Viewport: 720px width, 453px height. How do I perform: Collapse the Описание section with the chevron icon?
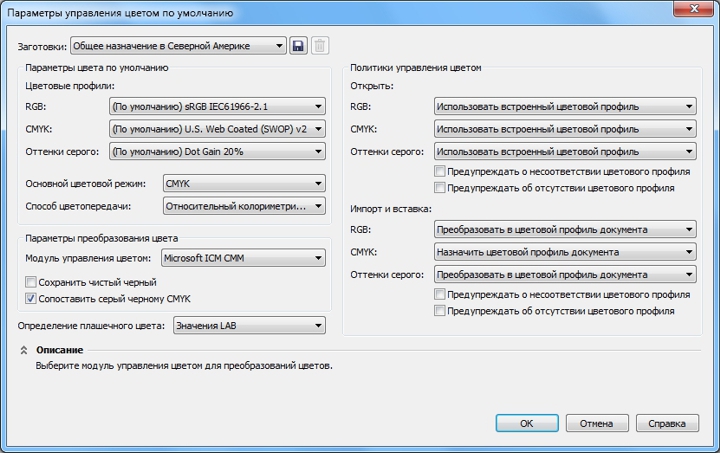click(x=24, y=350)
